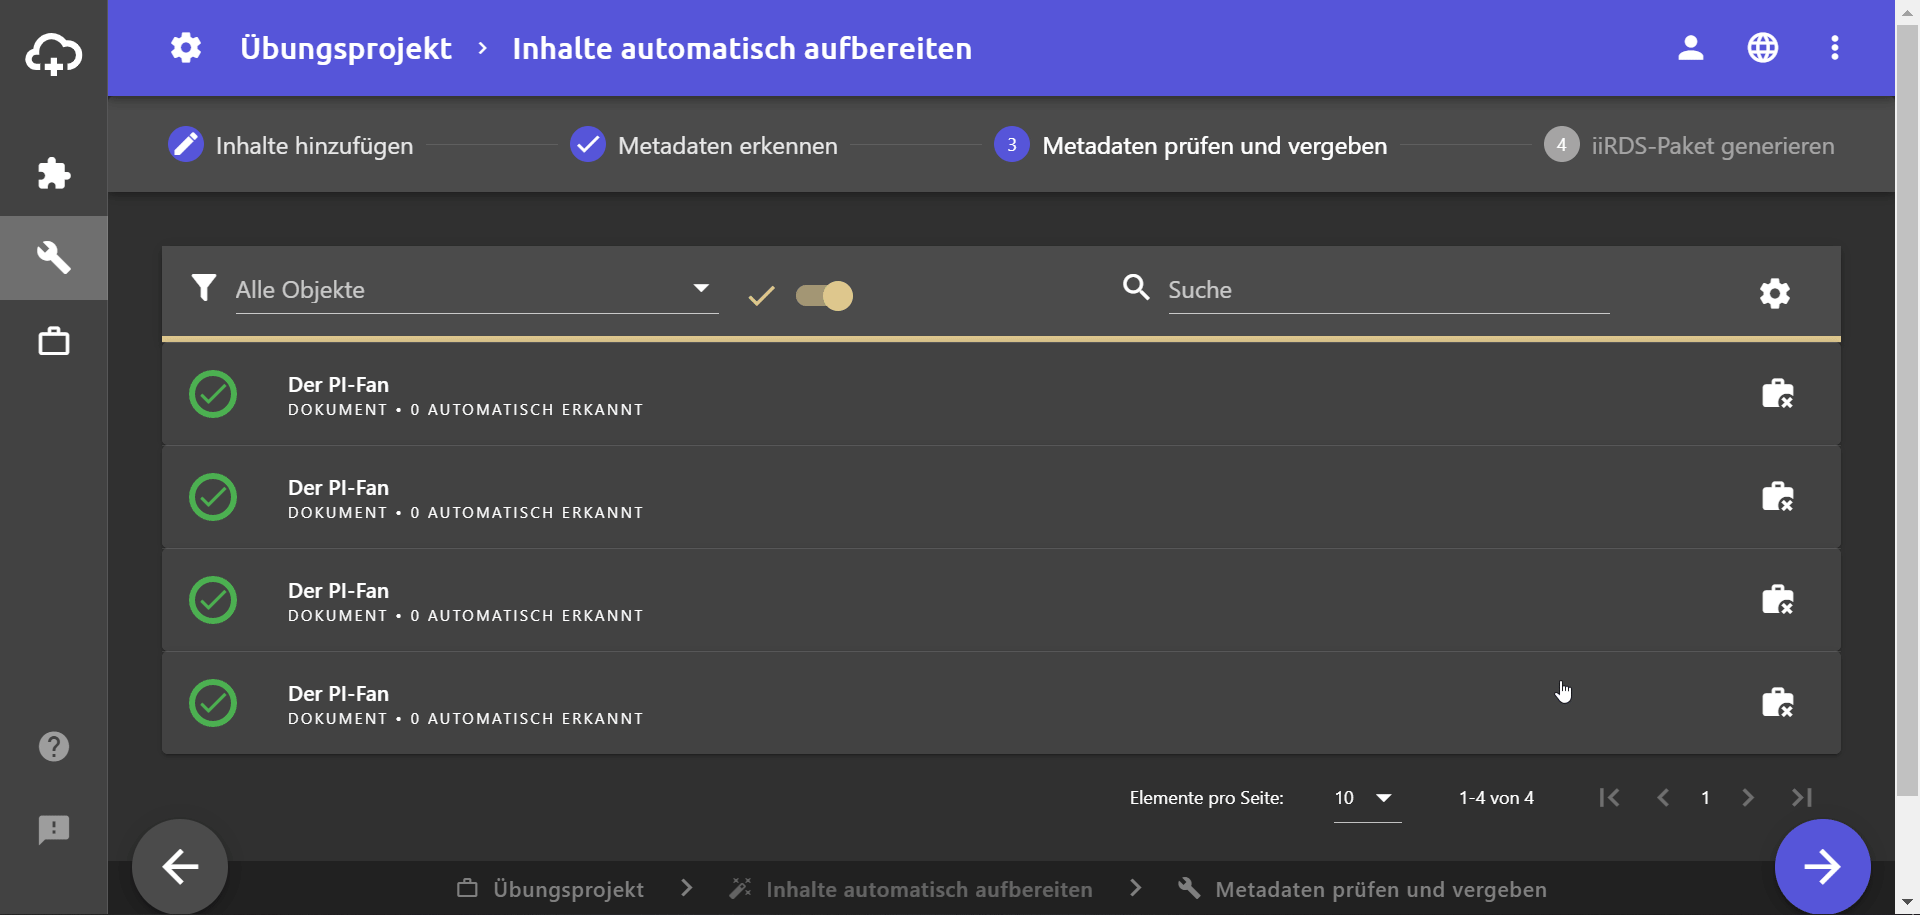Click the gold checkmark icon beside the toggle
The height and width of the screenshot is (915, 1920).
click(x=762, y=295)
